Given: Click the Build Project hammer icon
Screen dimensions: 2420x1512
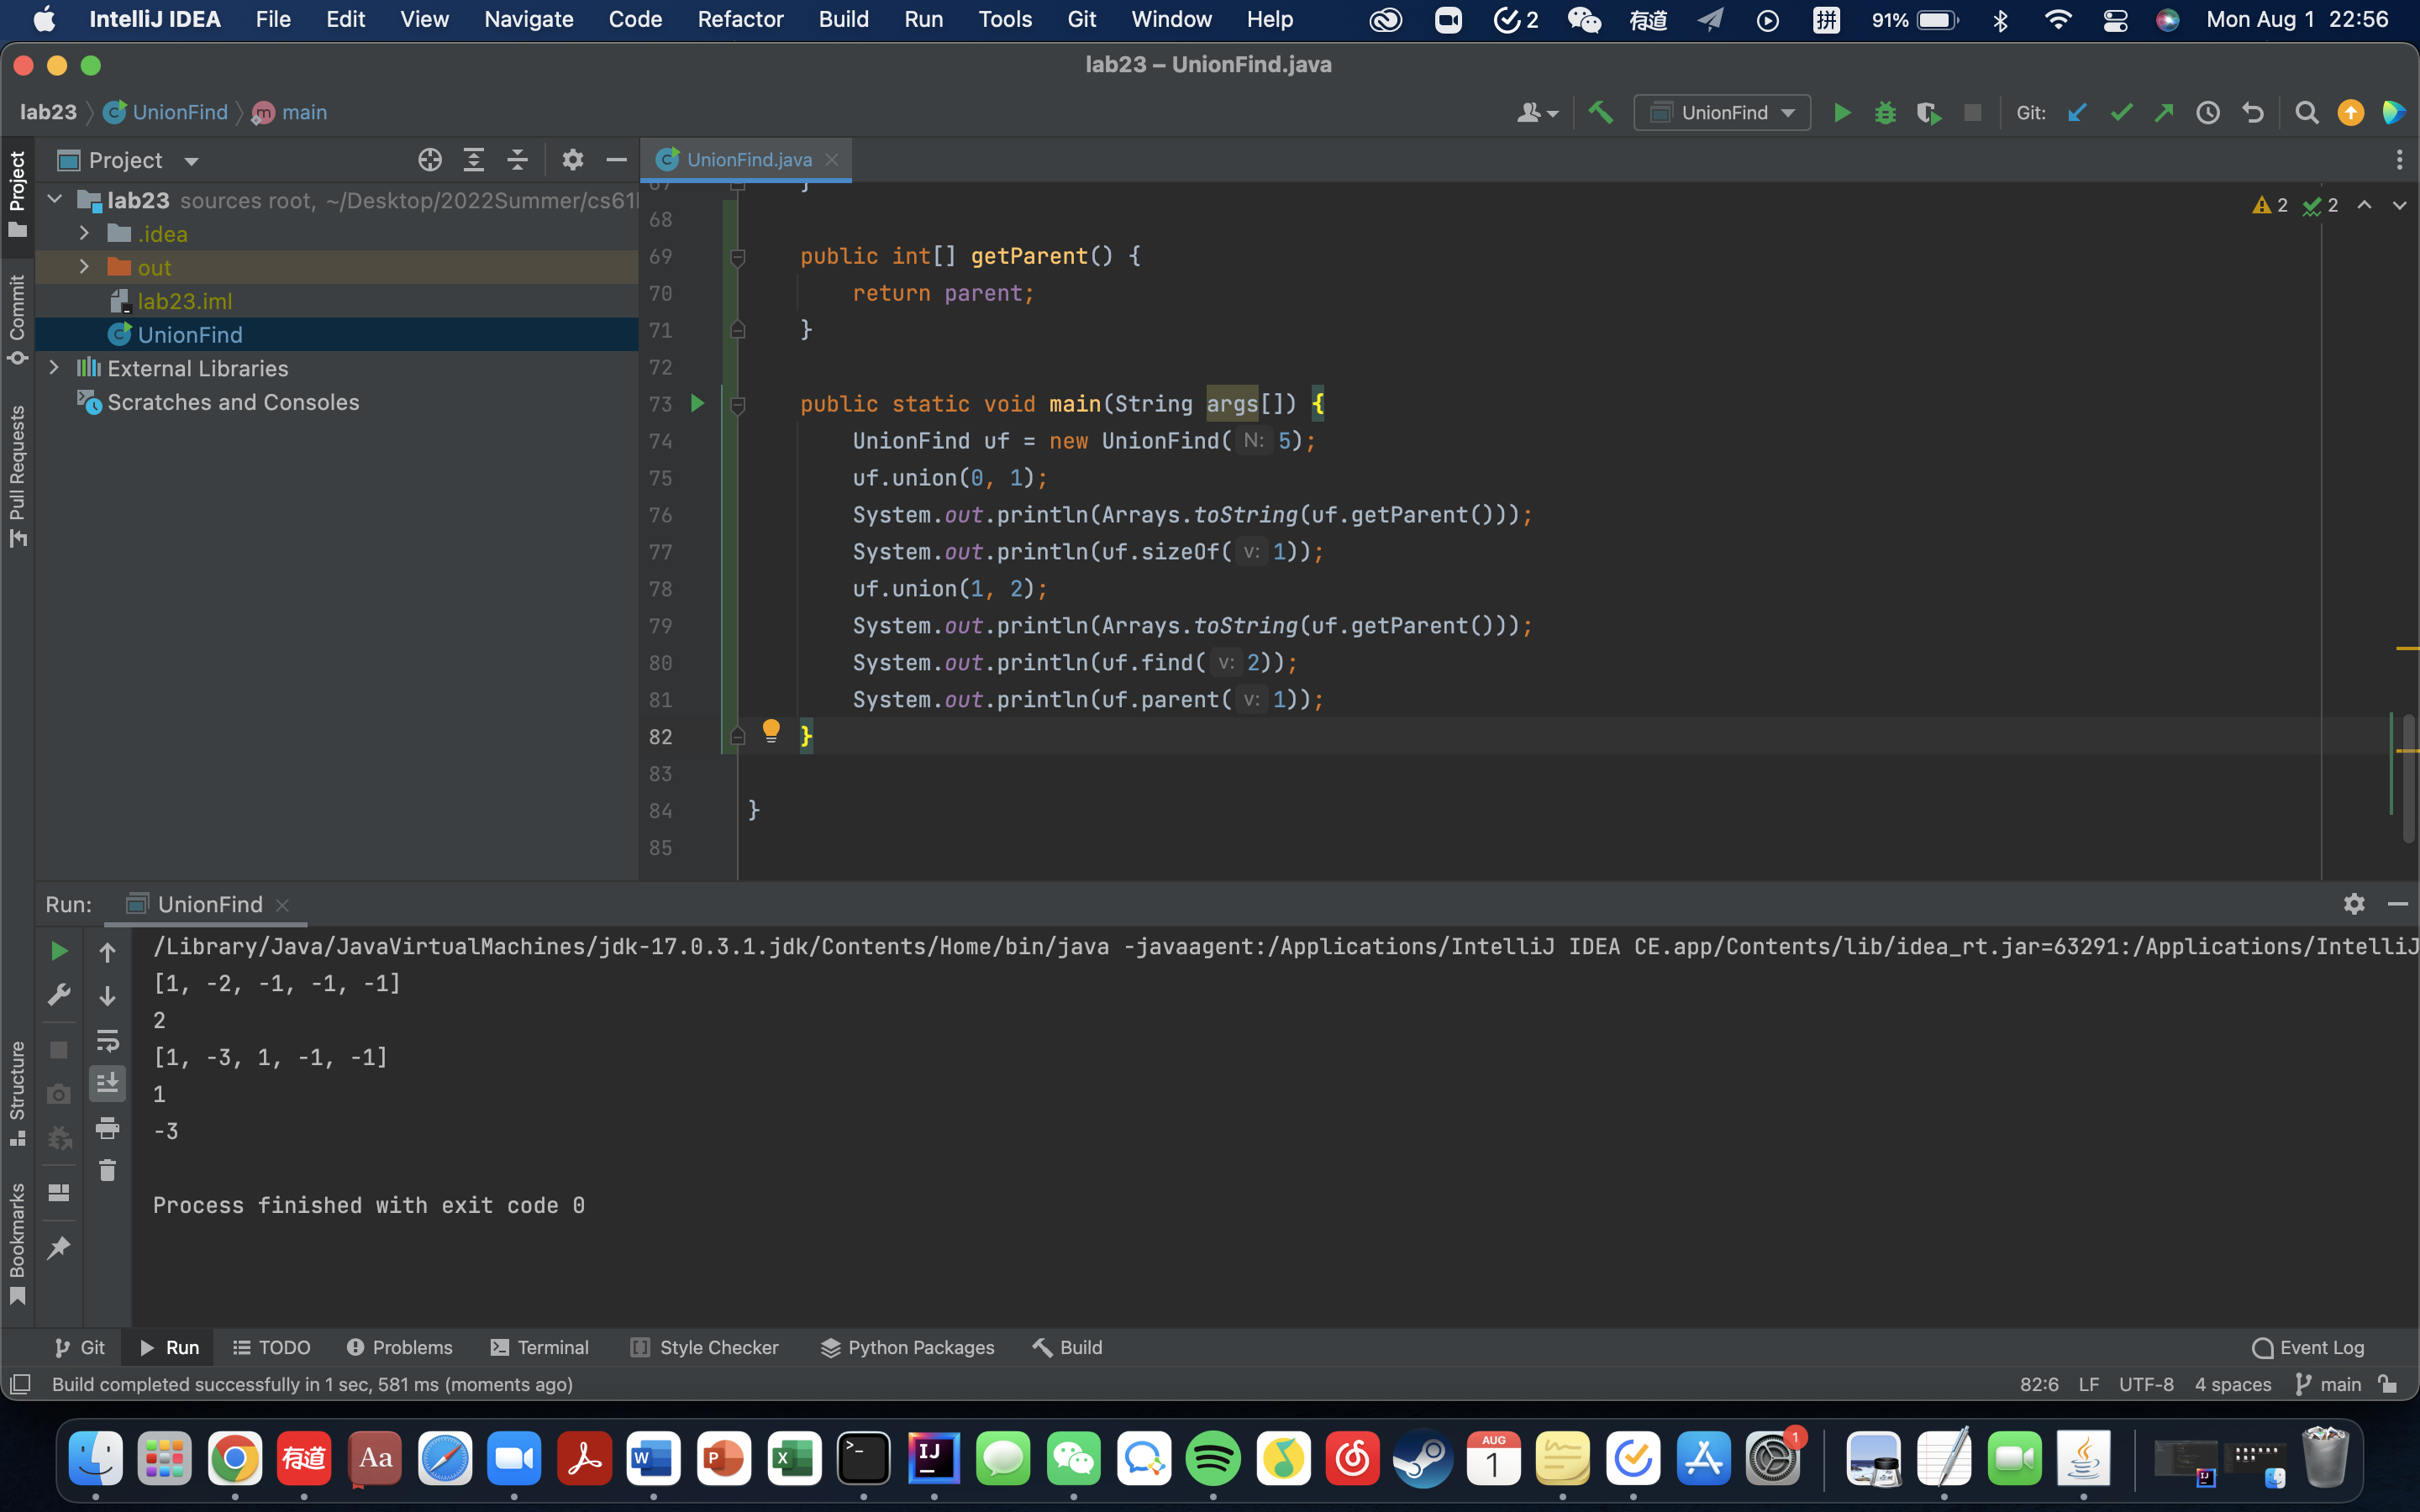Looking at the screenshot, I should click(1600, 112).
